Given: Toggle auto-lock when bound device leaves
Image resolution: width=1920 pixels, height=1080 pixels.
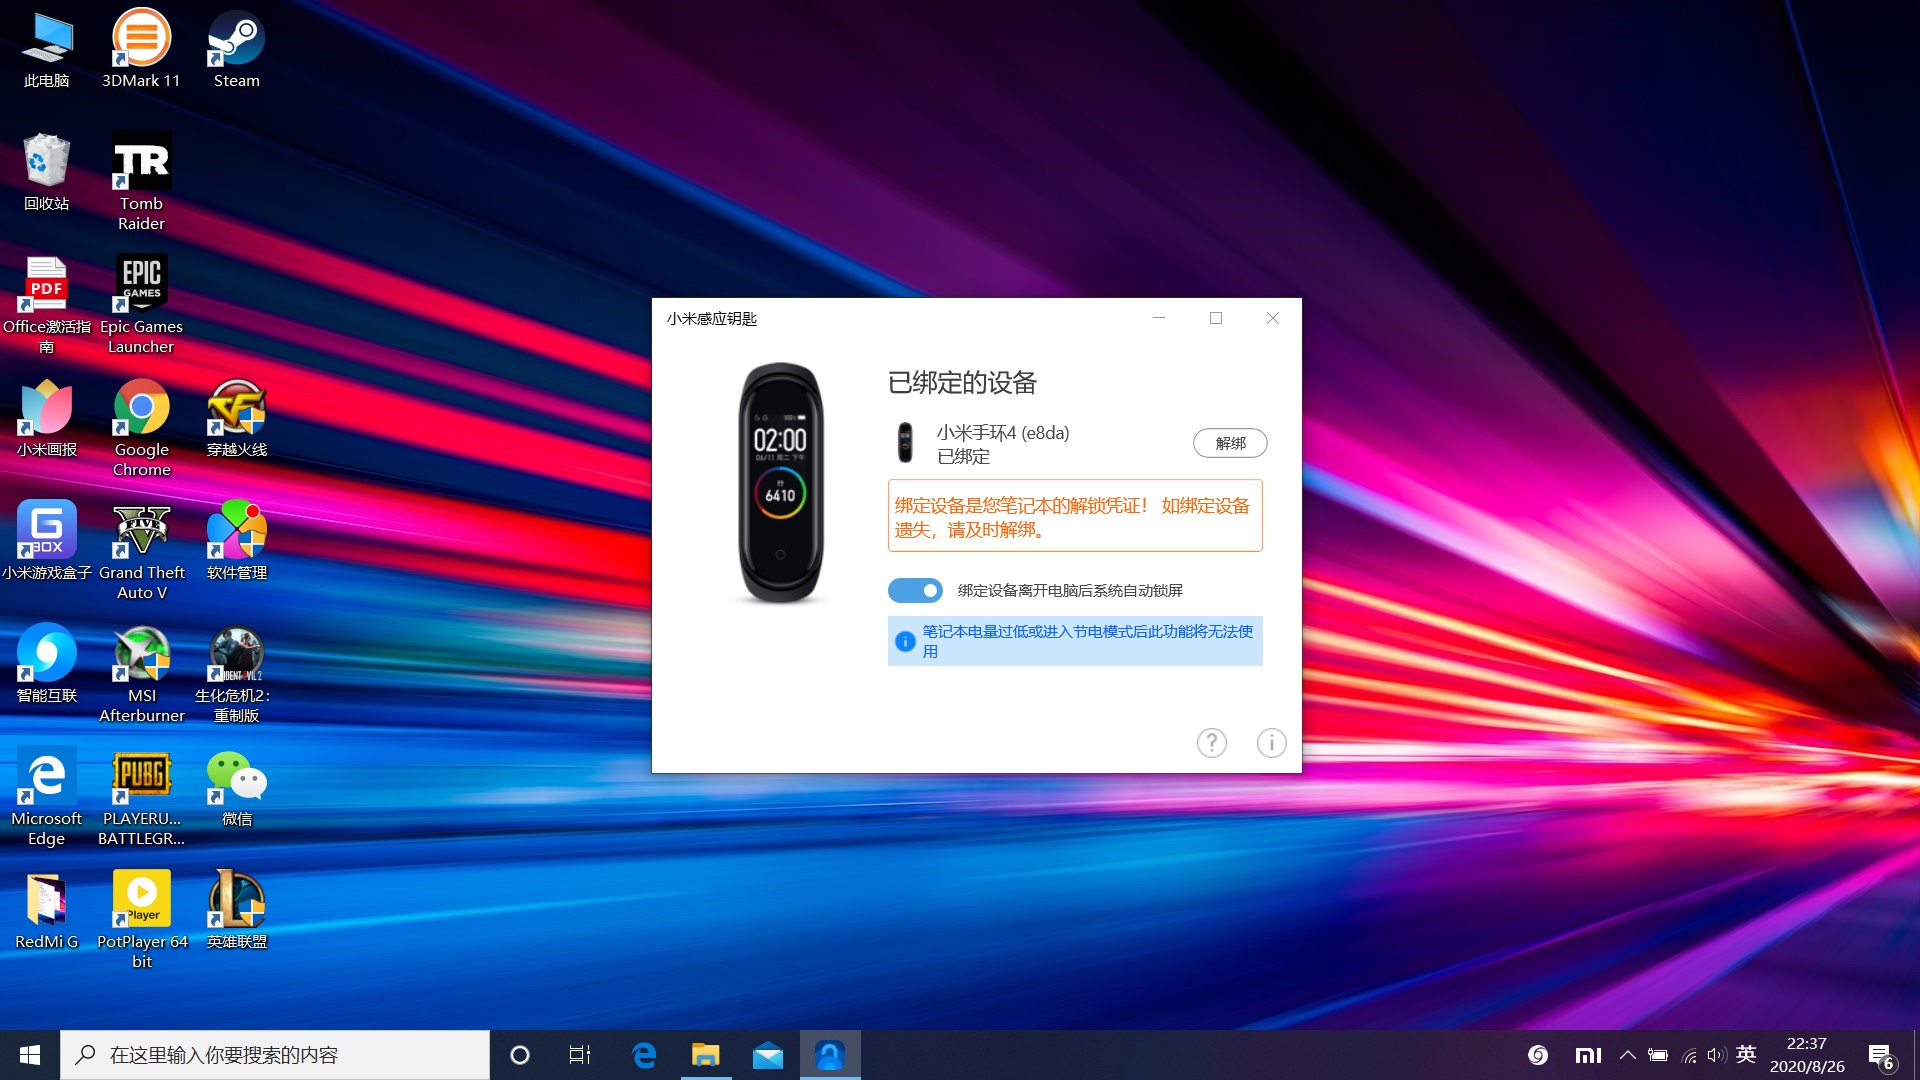Looking at the screenshot, I should pyautogui.click(x=915, y=591).
